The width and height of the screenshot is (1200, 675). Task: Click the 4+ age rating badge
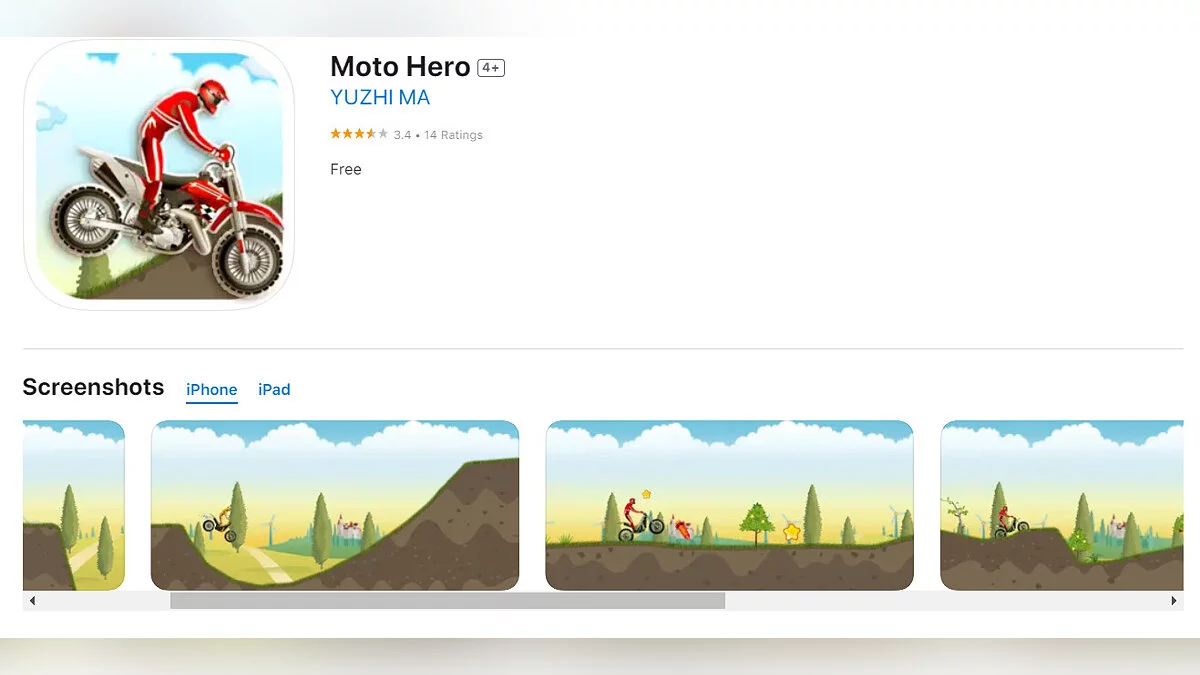pos(491,68)
